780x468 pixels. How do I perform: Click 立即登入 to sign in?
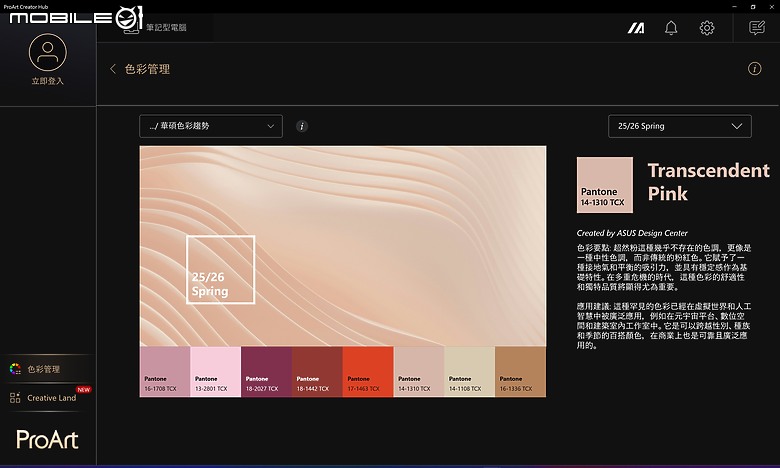coord(48,81)
